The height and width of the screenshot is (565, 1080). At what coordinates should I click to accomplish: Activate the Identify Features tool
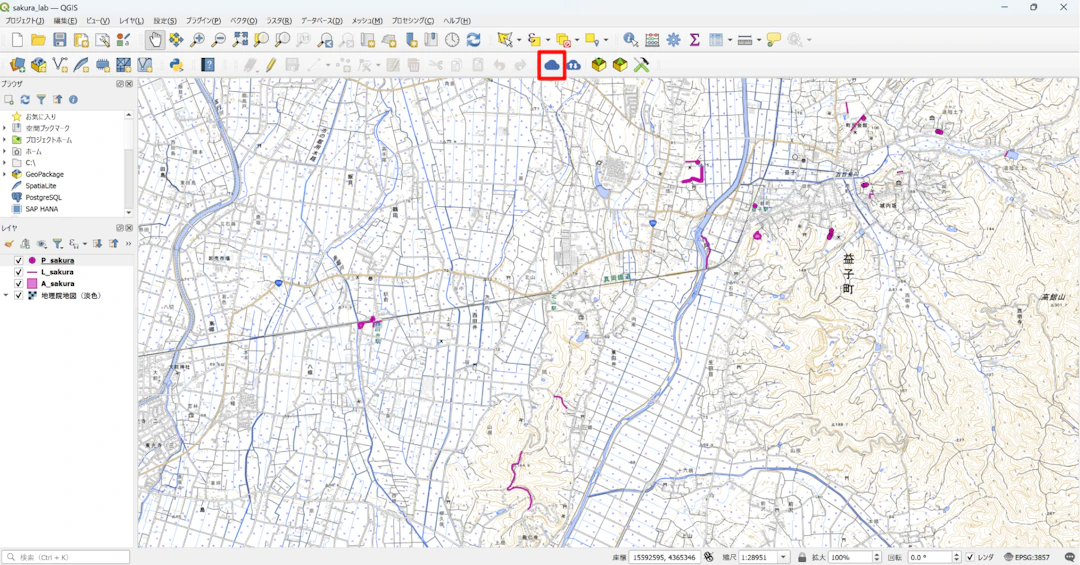pos(630,40)
